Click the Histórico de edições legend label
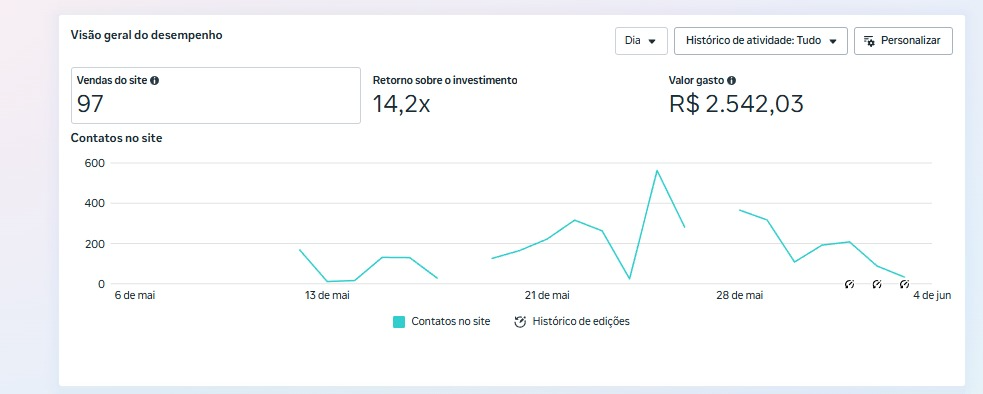Screen dimensions: 983x394 [581, 322]
